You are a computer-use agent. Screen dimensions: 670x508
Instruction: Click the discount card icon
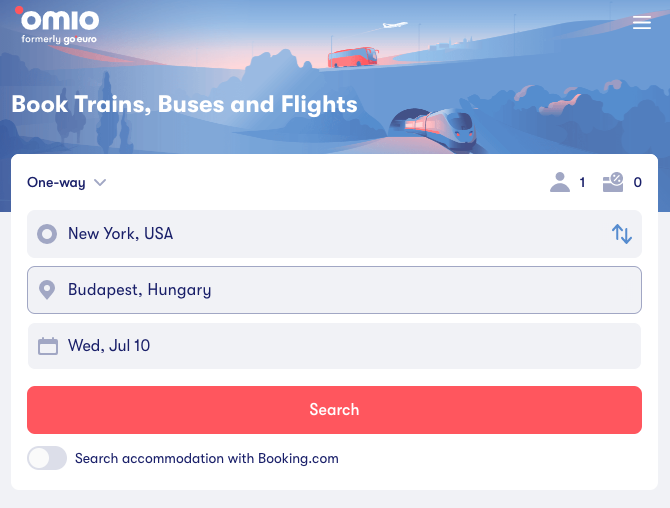tap(613, 182)
